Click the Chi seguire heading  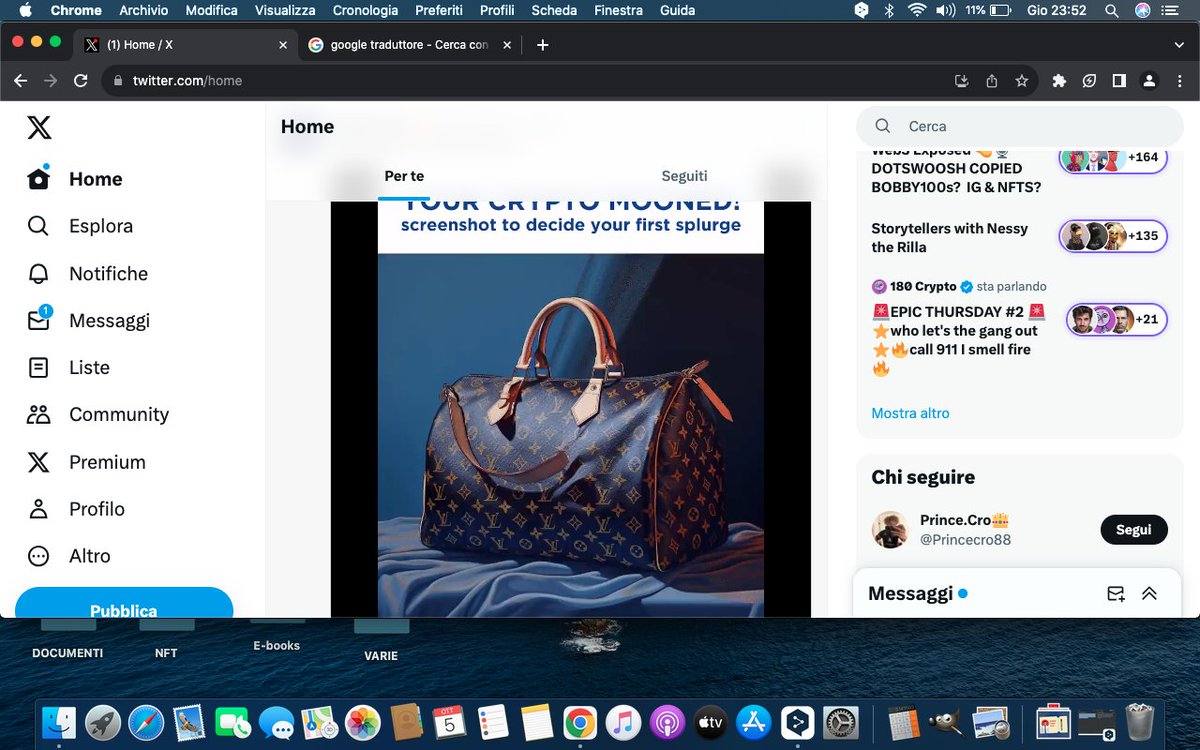pyautogui.click(x=923, y=477)
